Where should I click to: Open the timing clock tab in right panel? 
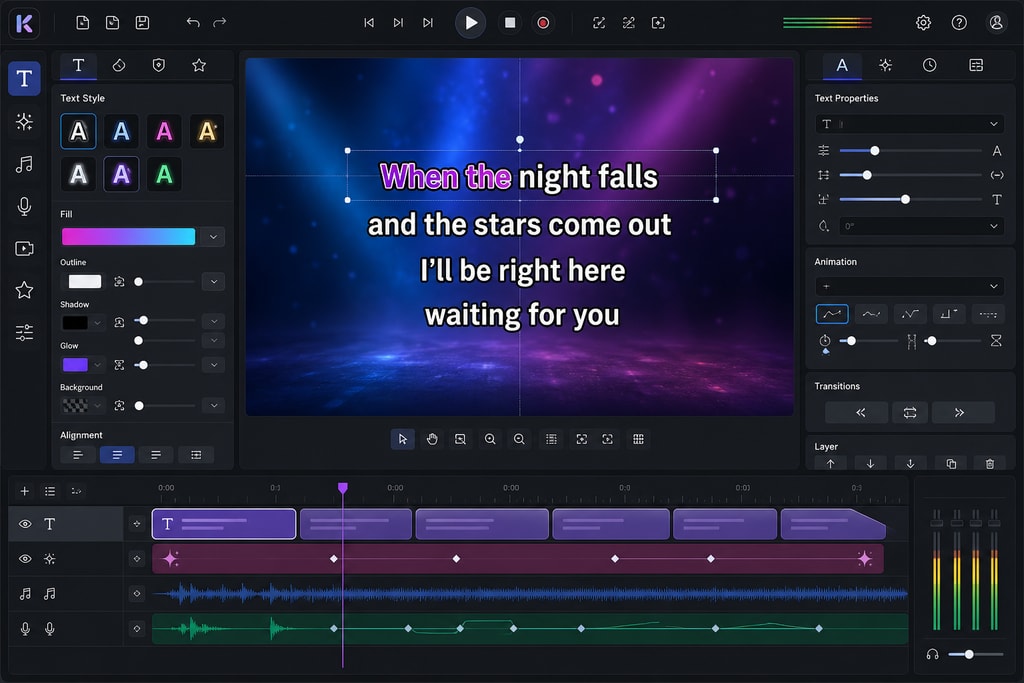tap(929, 65)
